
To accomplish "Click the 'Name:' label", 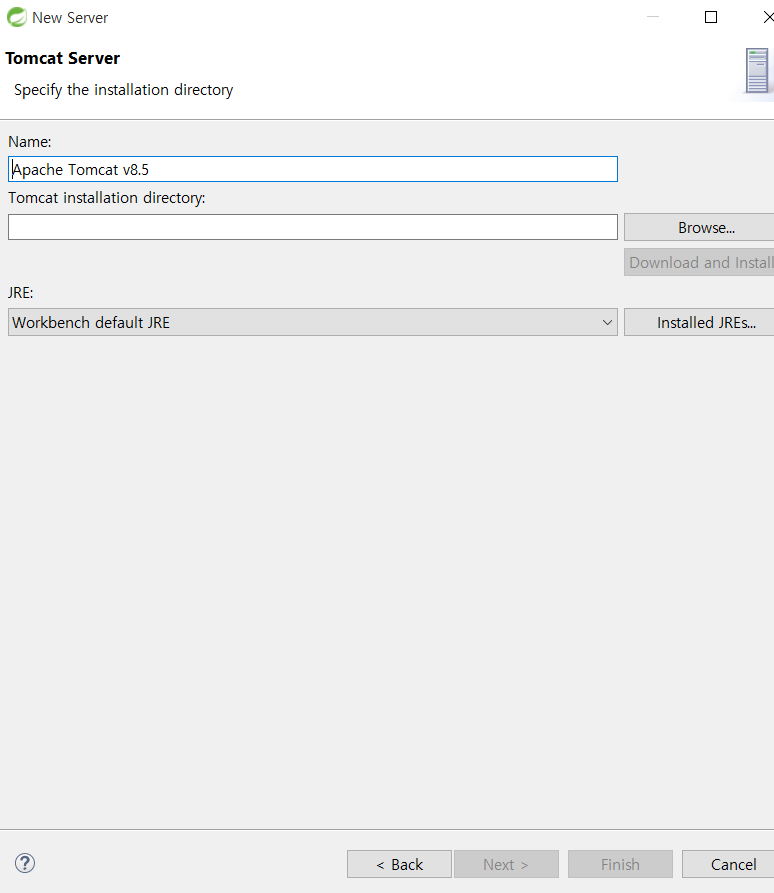I will tap(30, 142).
